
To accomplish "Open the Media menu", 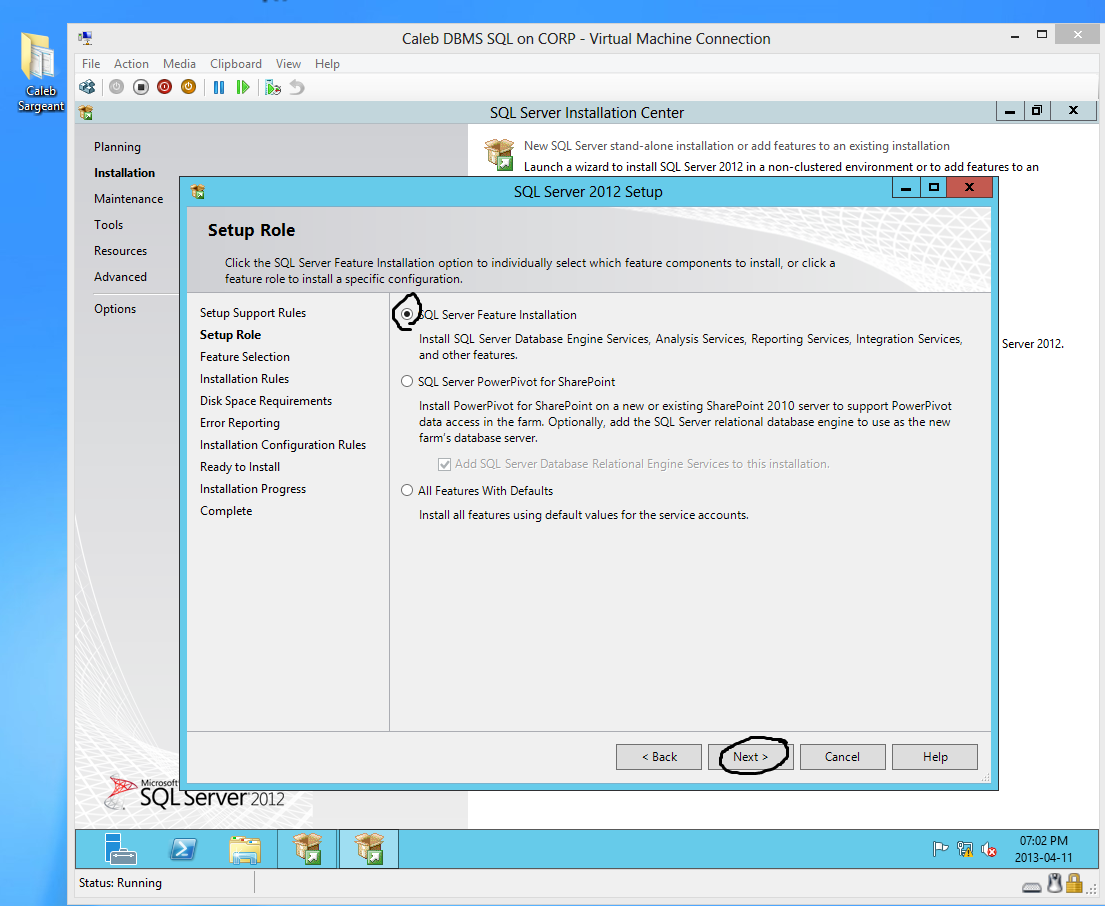I will (x=179, y=63).
